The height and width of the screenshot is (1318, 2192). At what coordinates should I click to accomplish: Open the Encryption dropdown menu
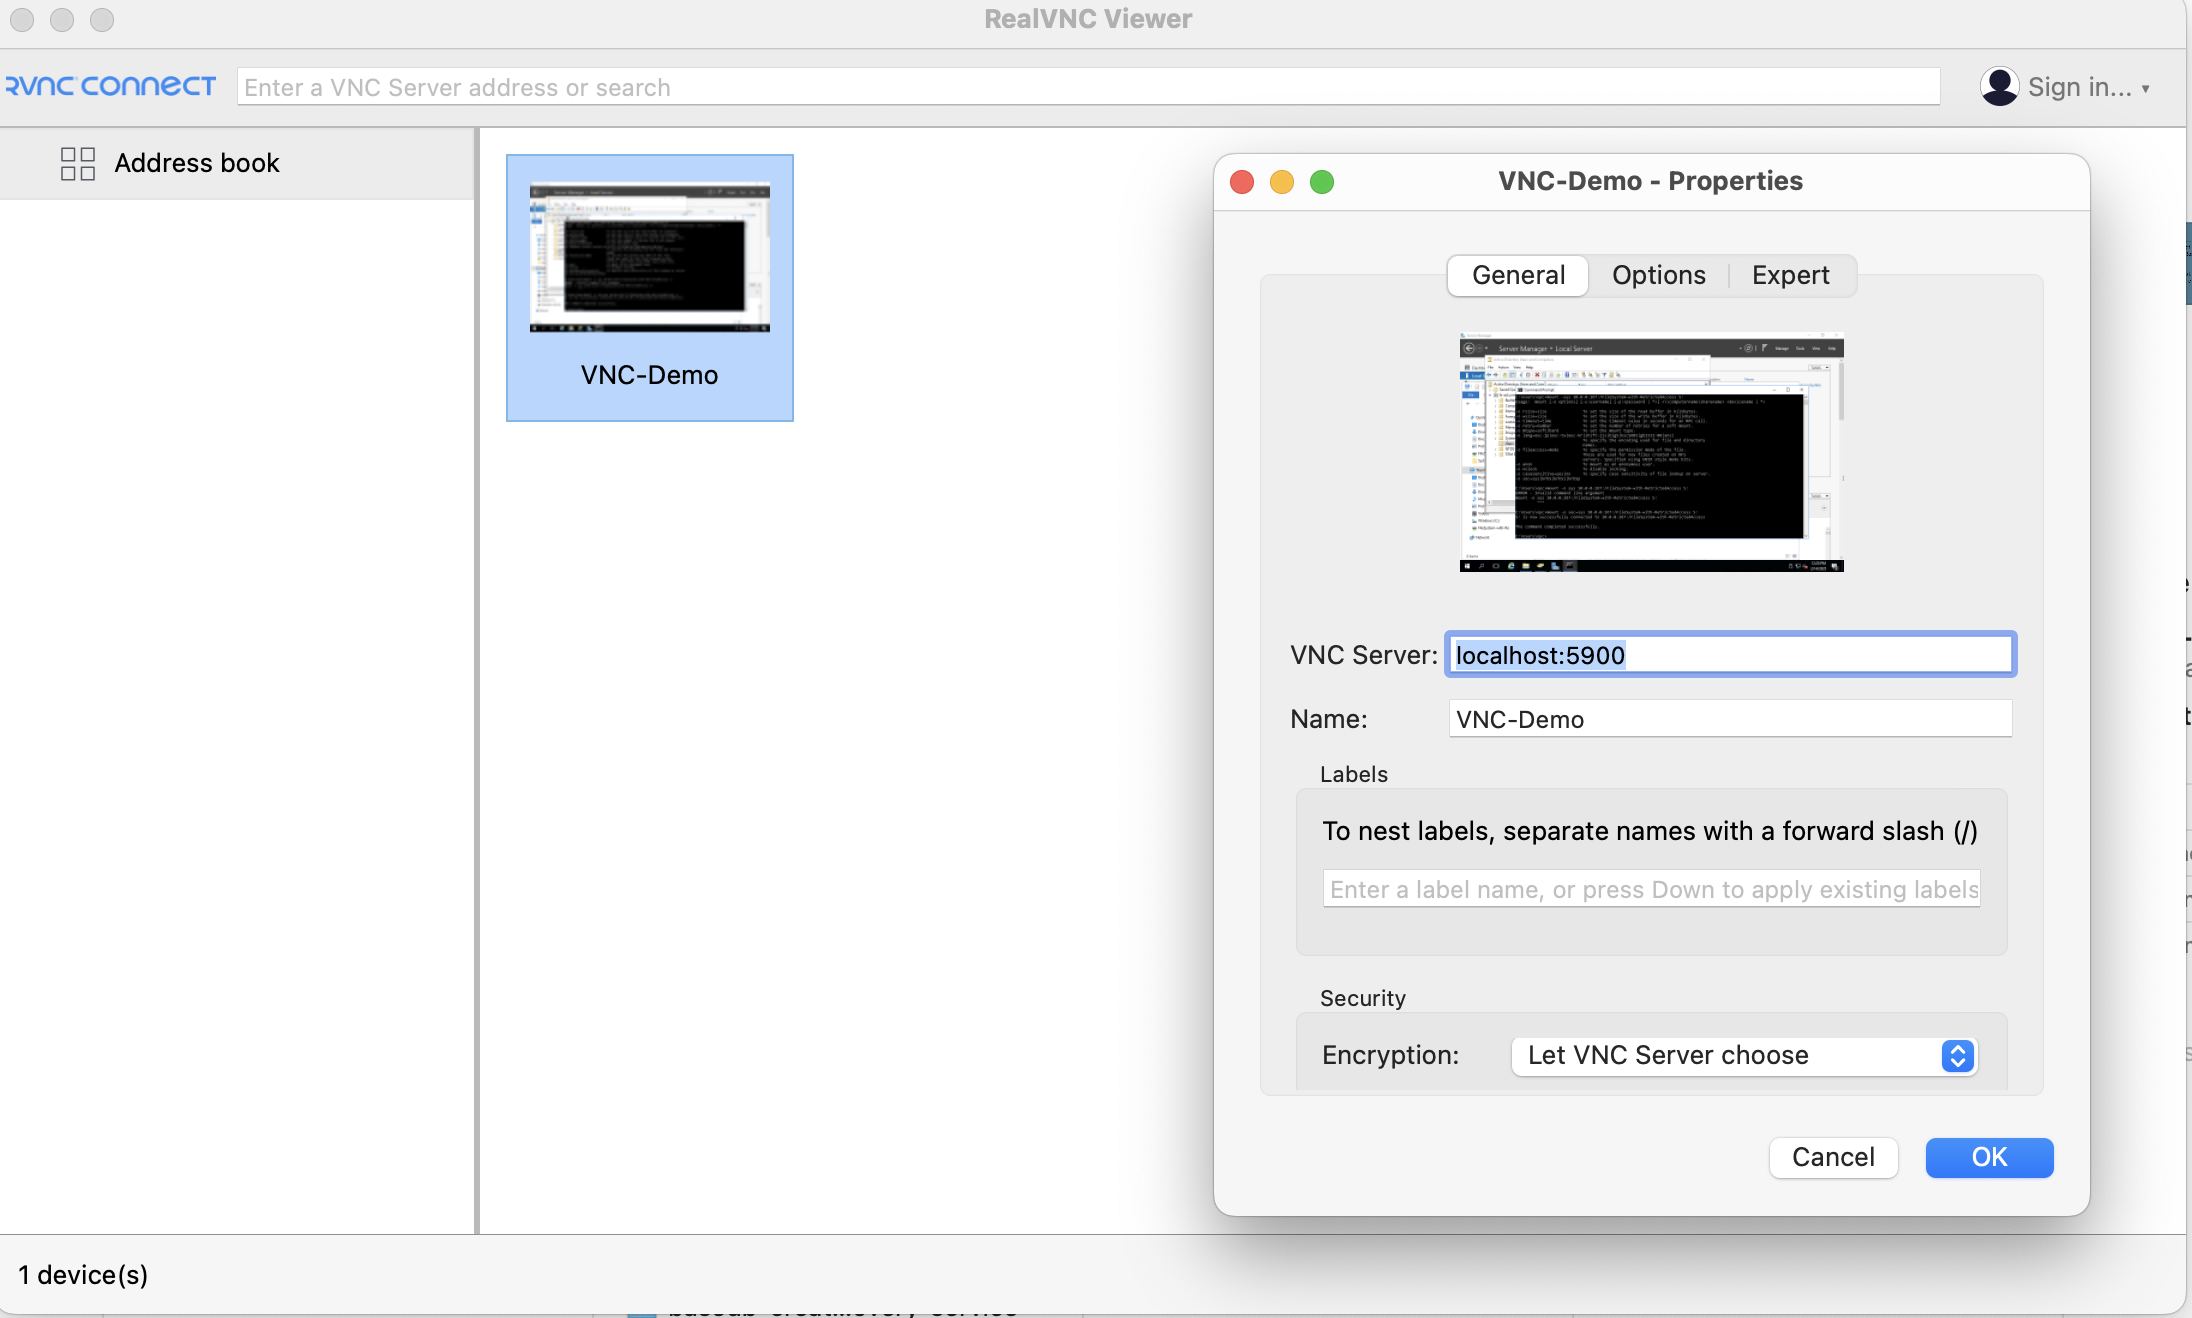pyautogui.click(x=1730, y=1055)
